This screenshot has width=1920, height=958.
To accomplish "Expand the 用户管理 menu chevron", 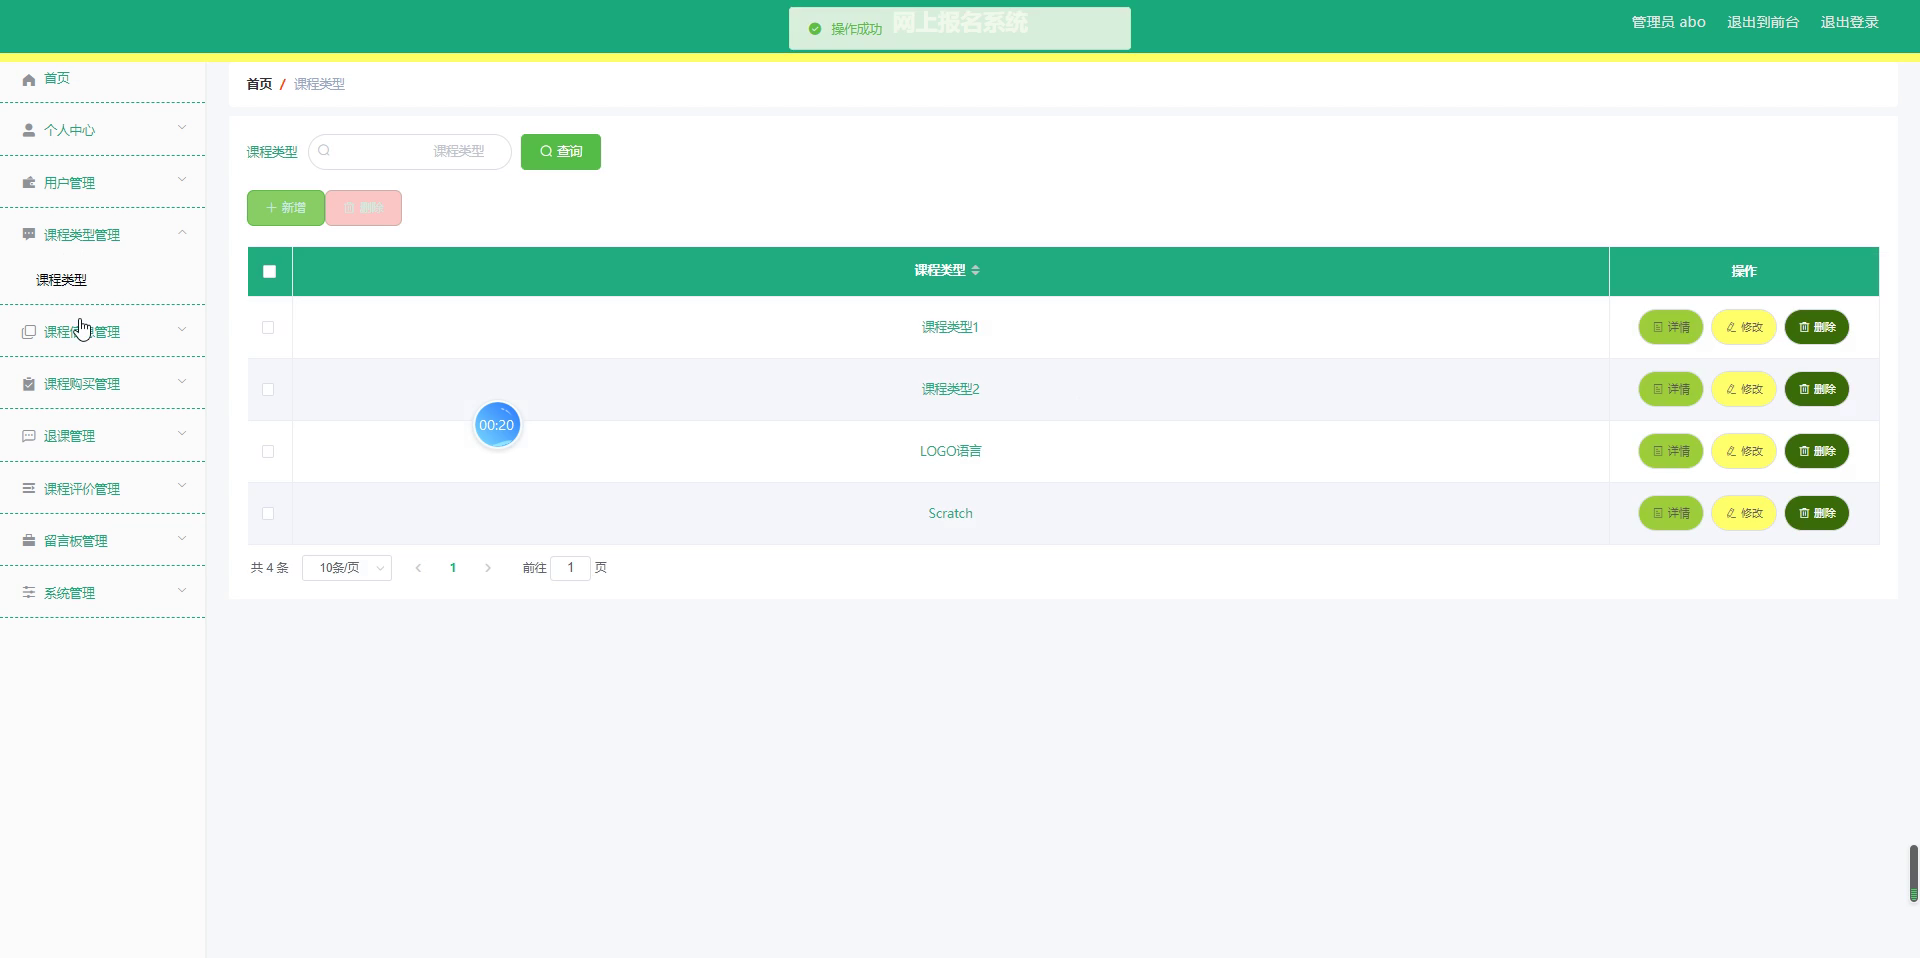I will click(x=182, y=180).
